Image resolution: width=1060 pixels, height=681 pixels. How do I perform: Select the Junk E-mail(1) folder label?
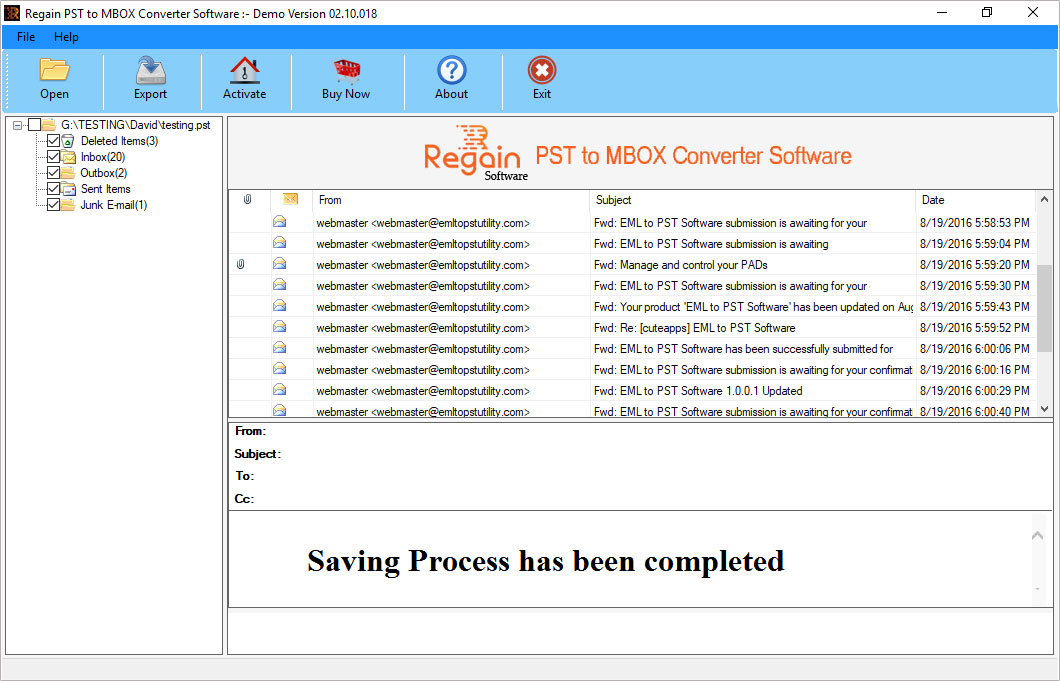114,205
